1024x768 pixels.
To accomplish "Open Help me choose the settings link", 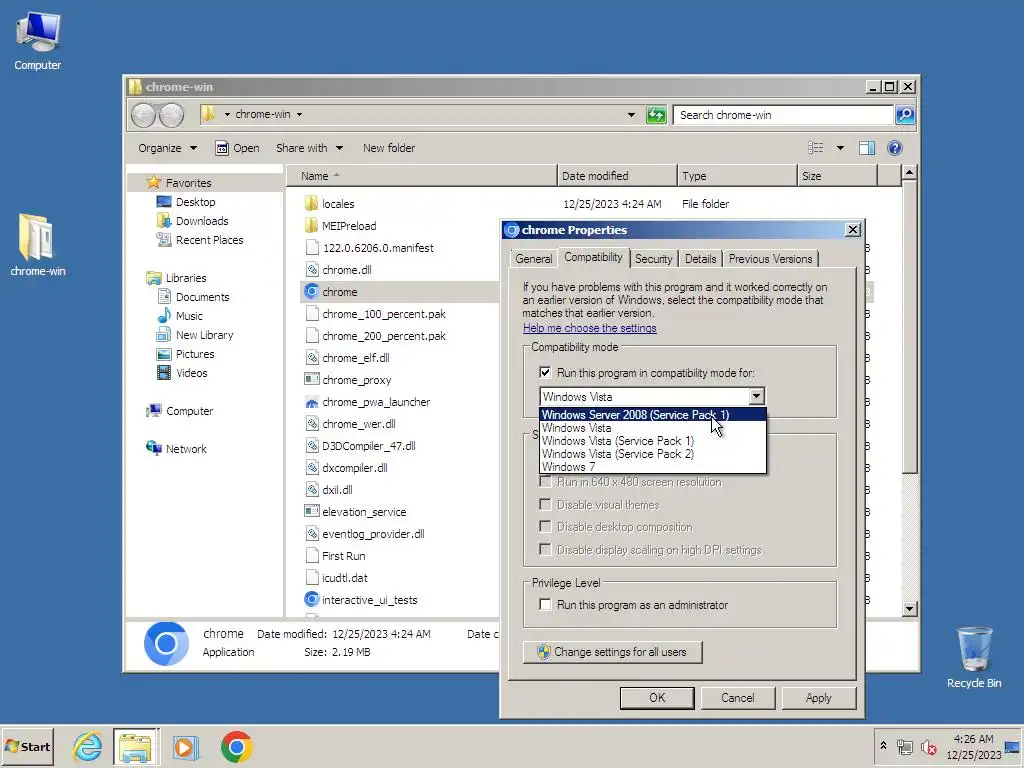I will pyautogui.click(x=590, y=328).
